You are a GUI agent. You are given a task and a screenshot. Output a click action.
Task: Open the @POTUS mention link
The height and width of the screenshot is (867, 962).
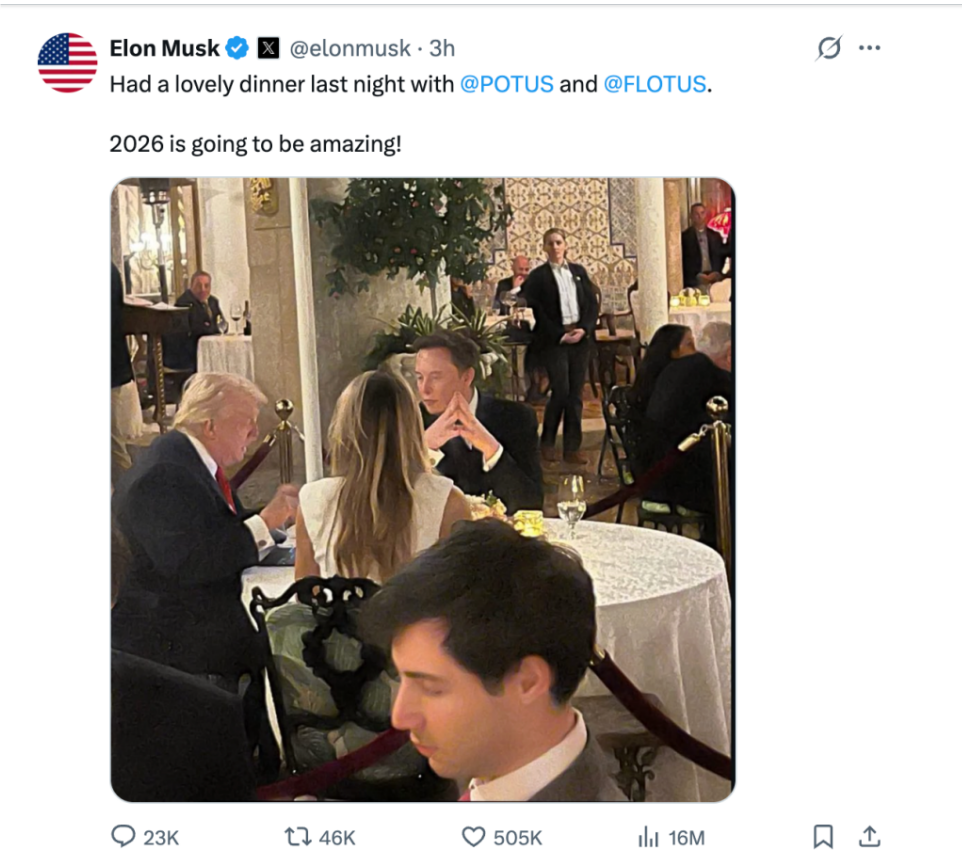click(506, 84)
